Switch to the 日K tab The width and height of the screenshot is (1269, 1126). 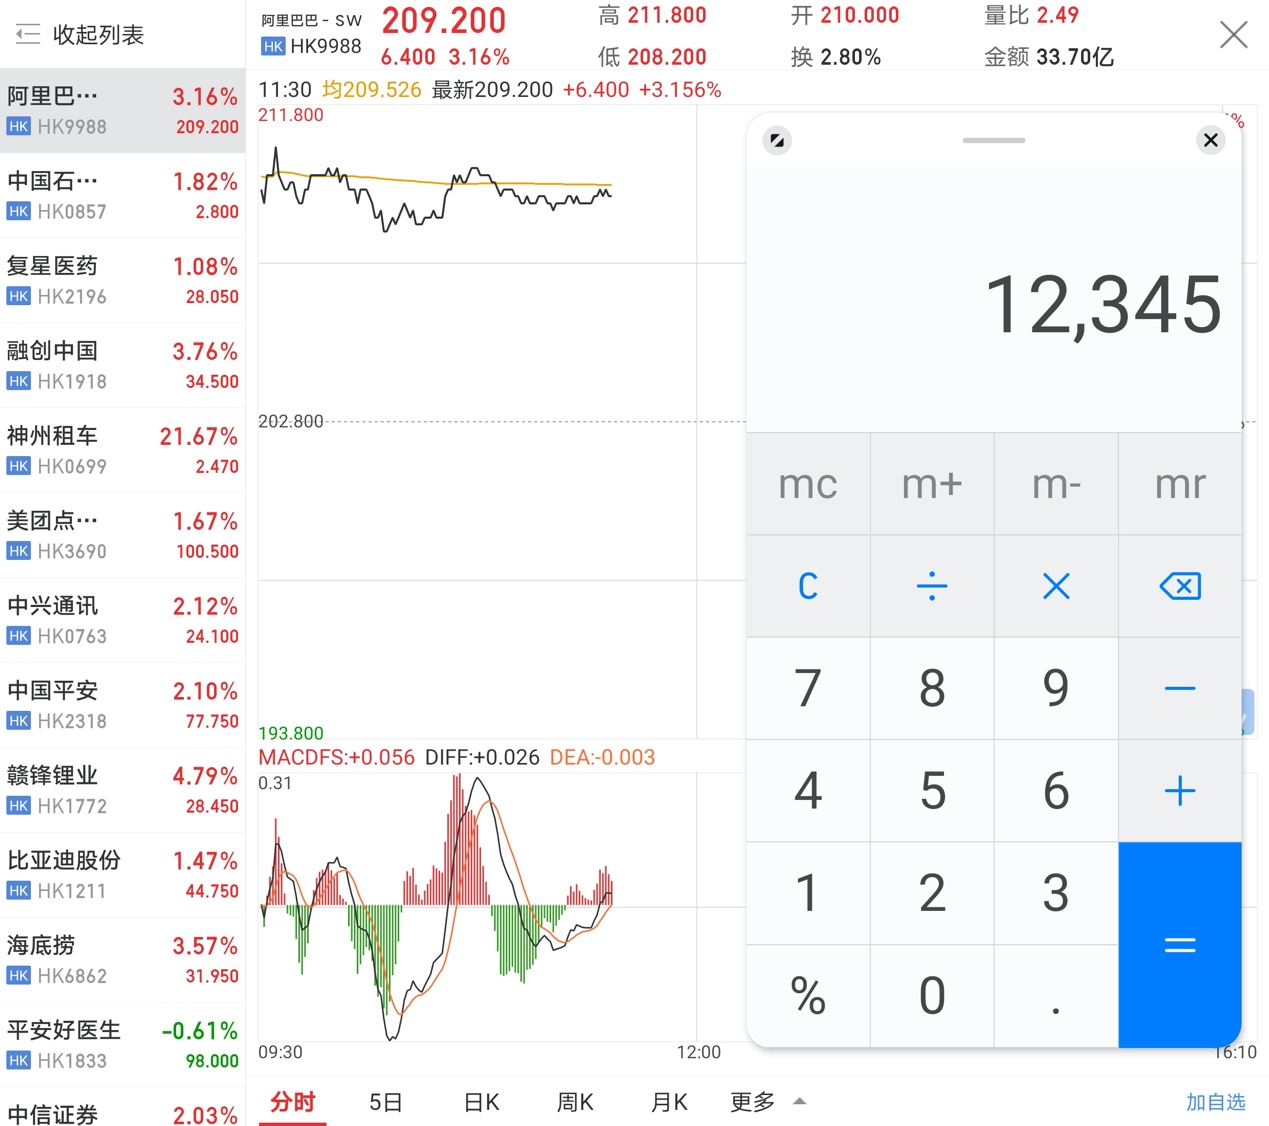(480, 1101)
